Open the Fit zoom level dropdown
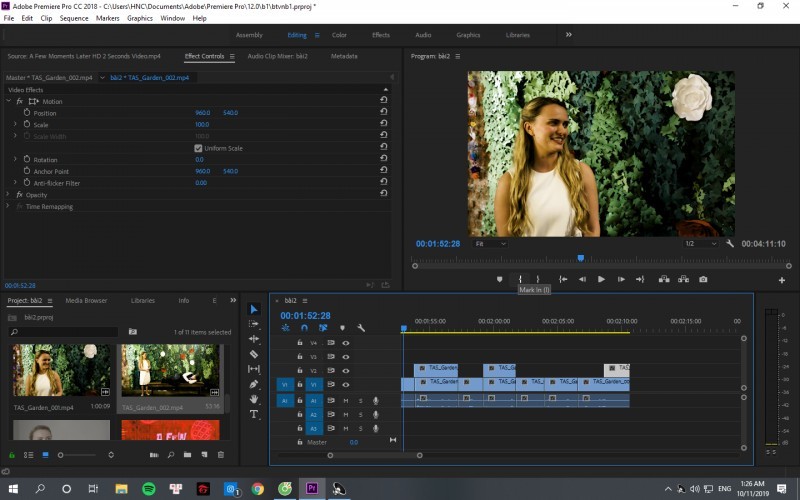The image size is (800, 500). [490, 244]
